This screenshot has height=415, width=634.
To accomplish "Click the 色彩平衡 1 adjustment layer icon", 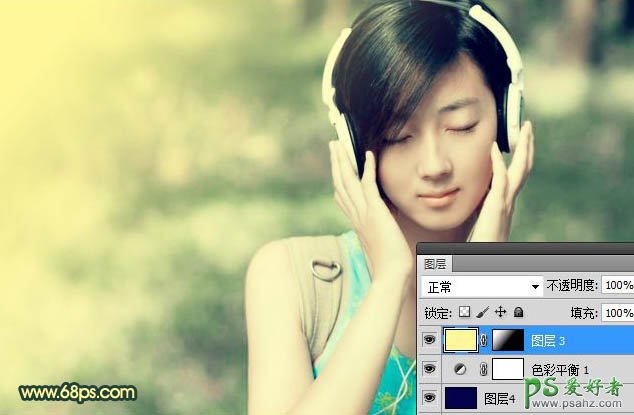I will pyautogui.click(x=459, y=369).
